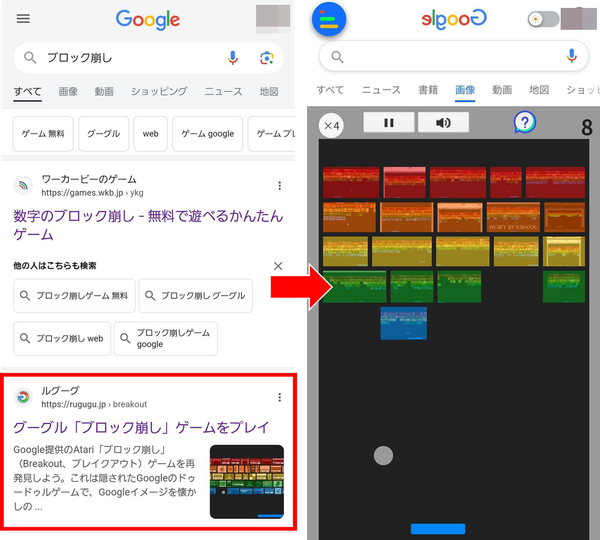Open the hamburger menu on Google page

point(23,18)
